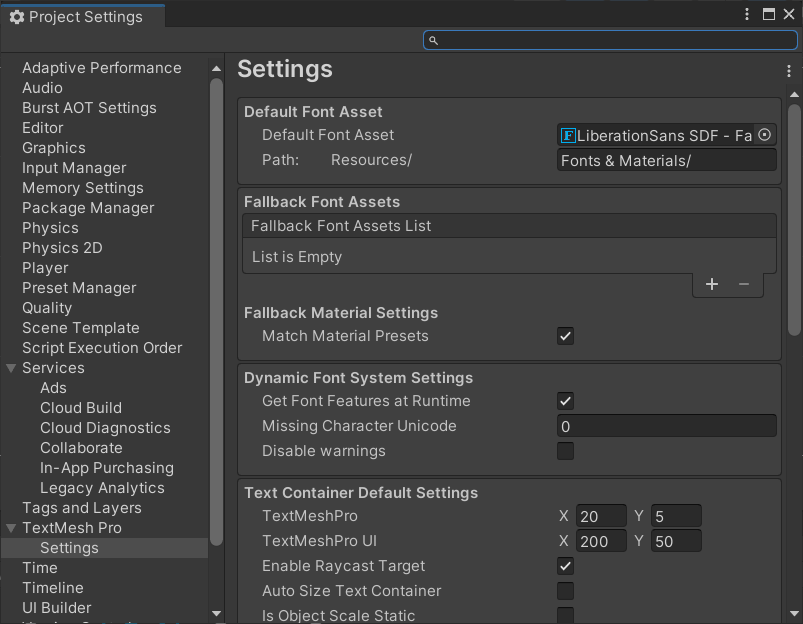
Task: Select Ads under Services
Action: pyautogui.click(x=53, y=387)
